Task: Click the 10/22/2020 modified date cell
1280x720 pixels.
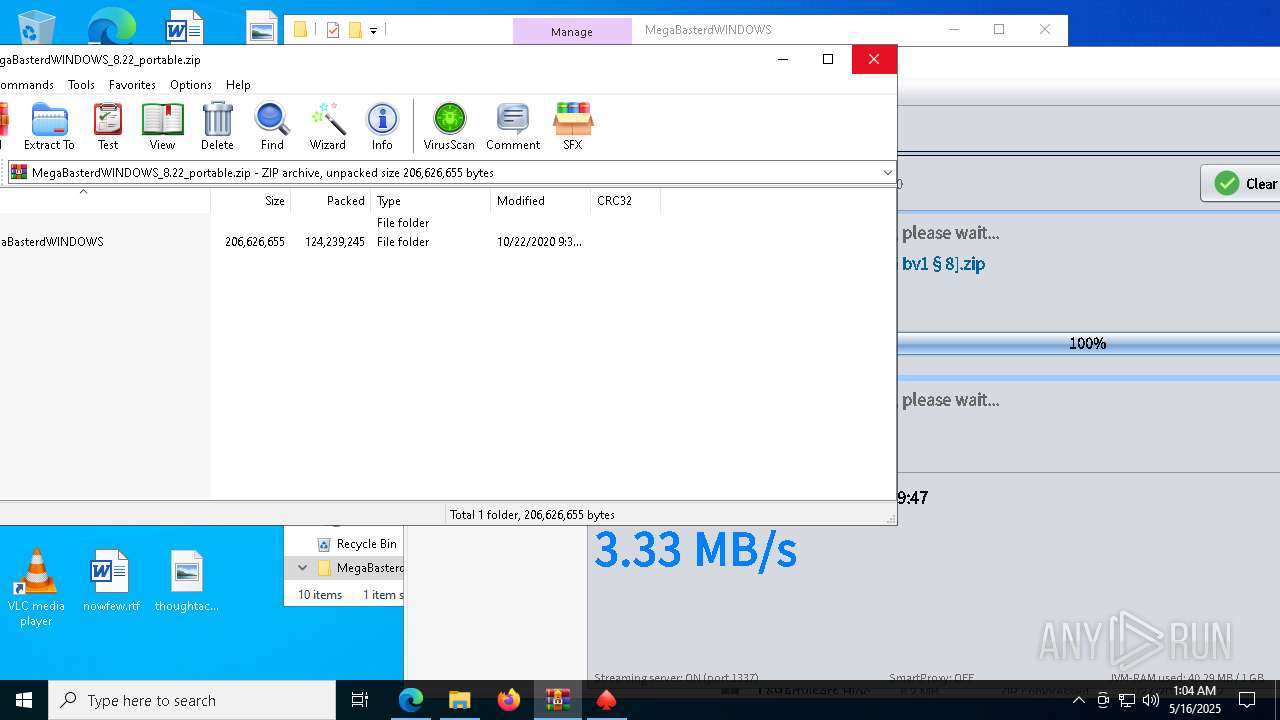Action: pos(539,242)
